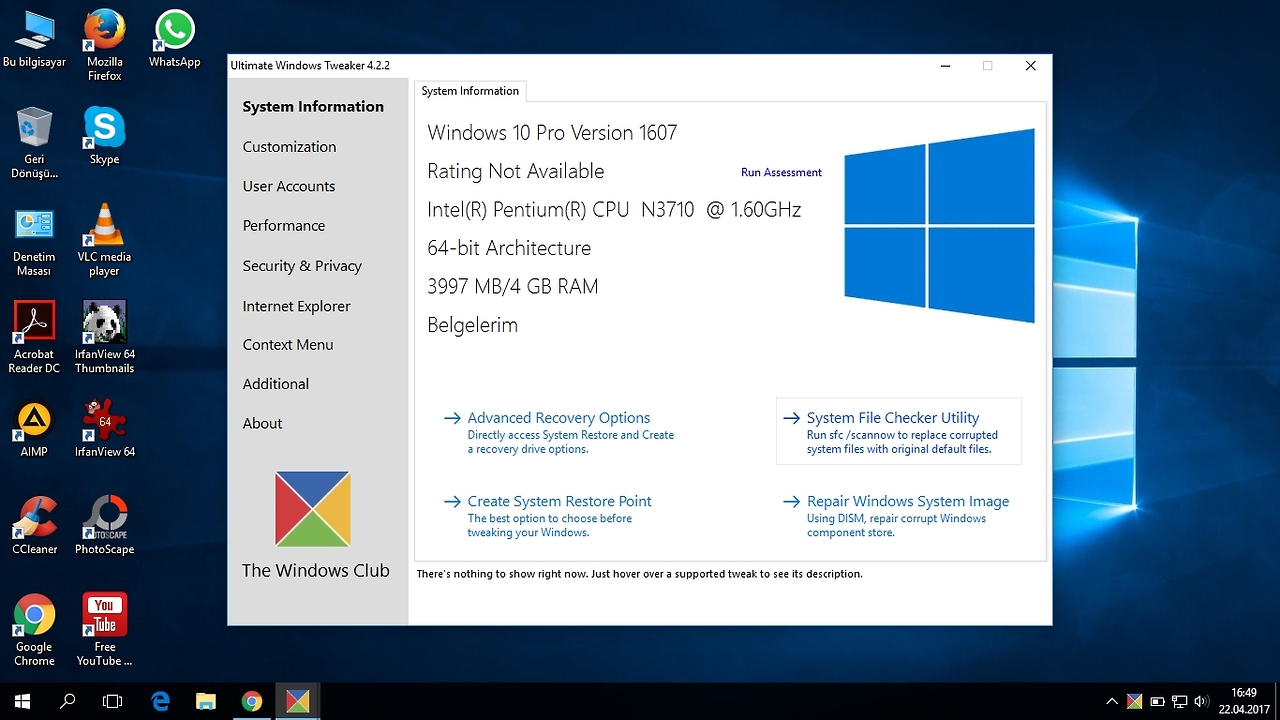
Task: Open the volume tray icon
Action: (1202, 702)
